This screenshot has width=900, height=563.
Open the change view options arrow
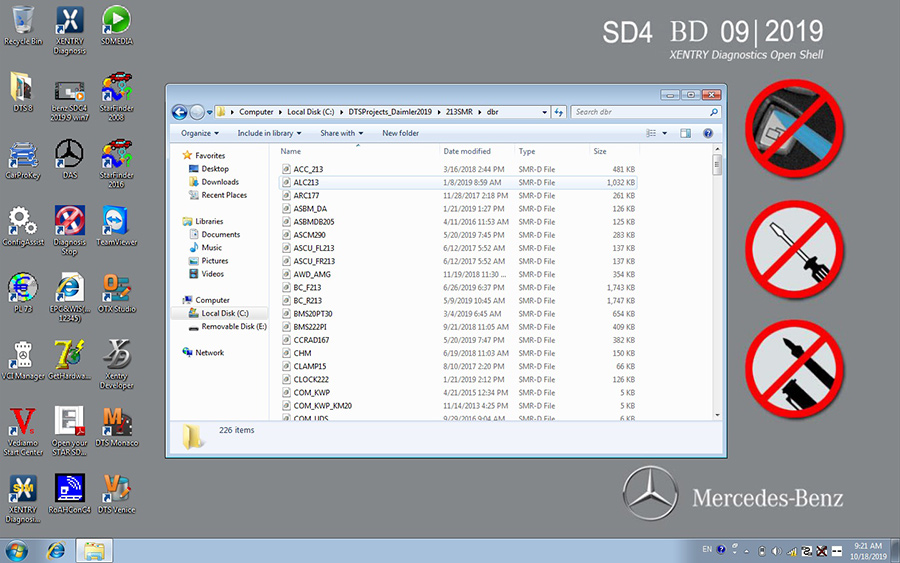click(664, 133)
